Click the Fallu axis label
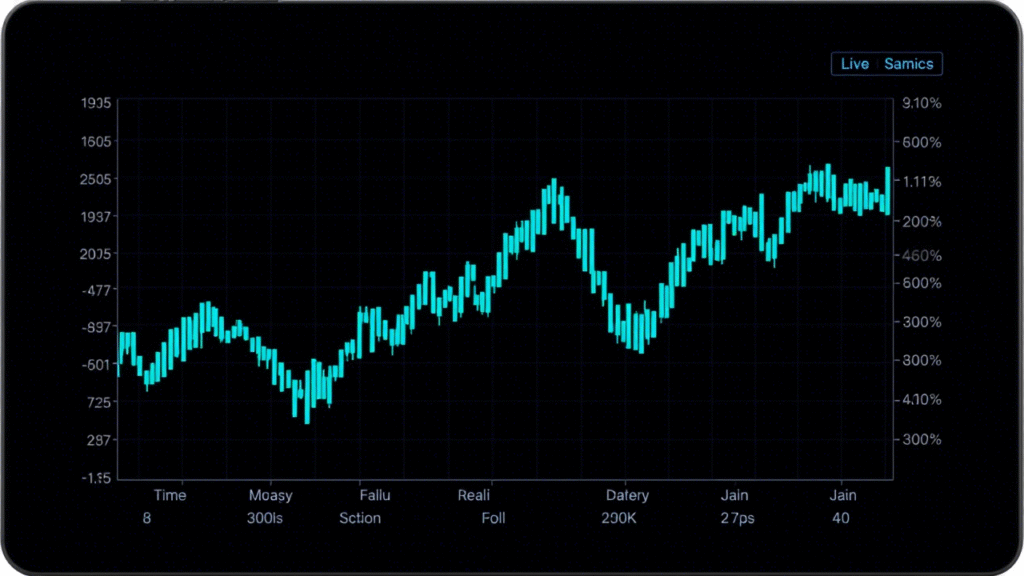The height and width of the screenshot is (576, 1024). [375, 495]
